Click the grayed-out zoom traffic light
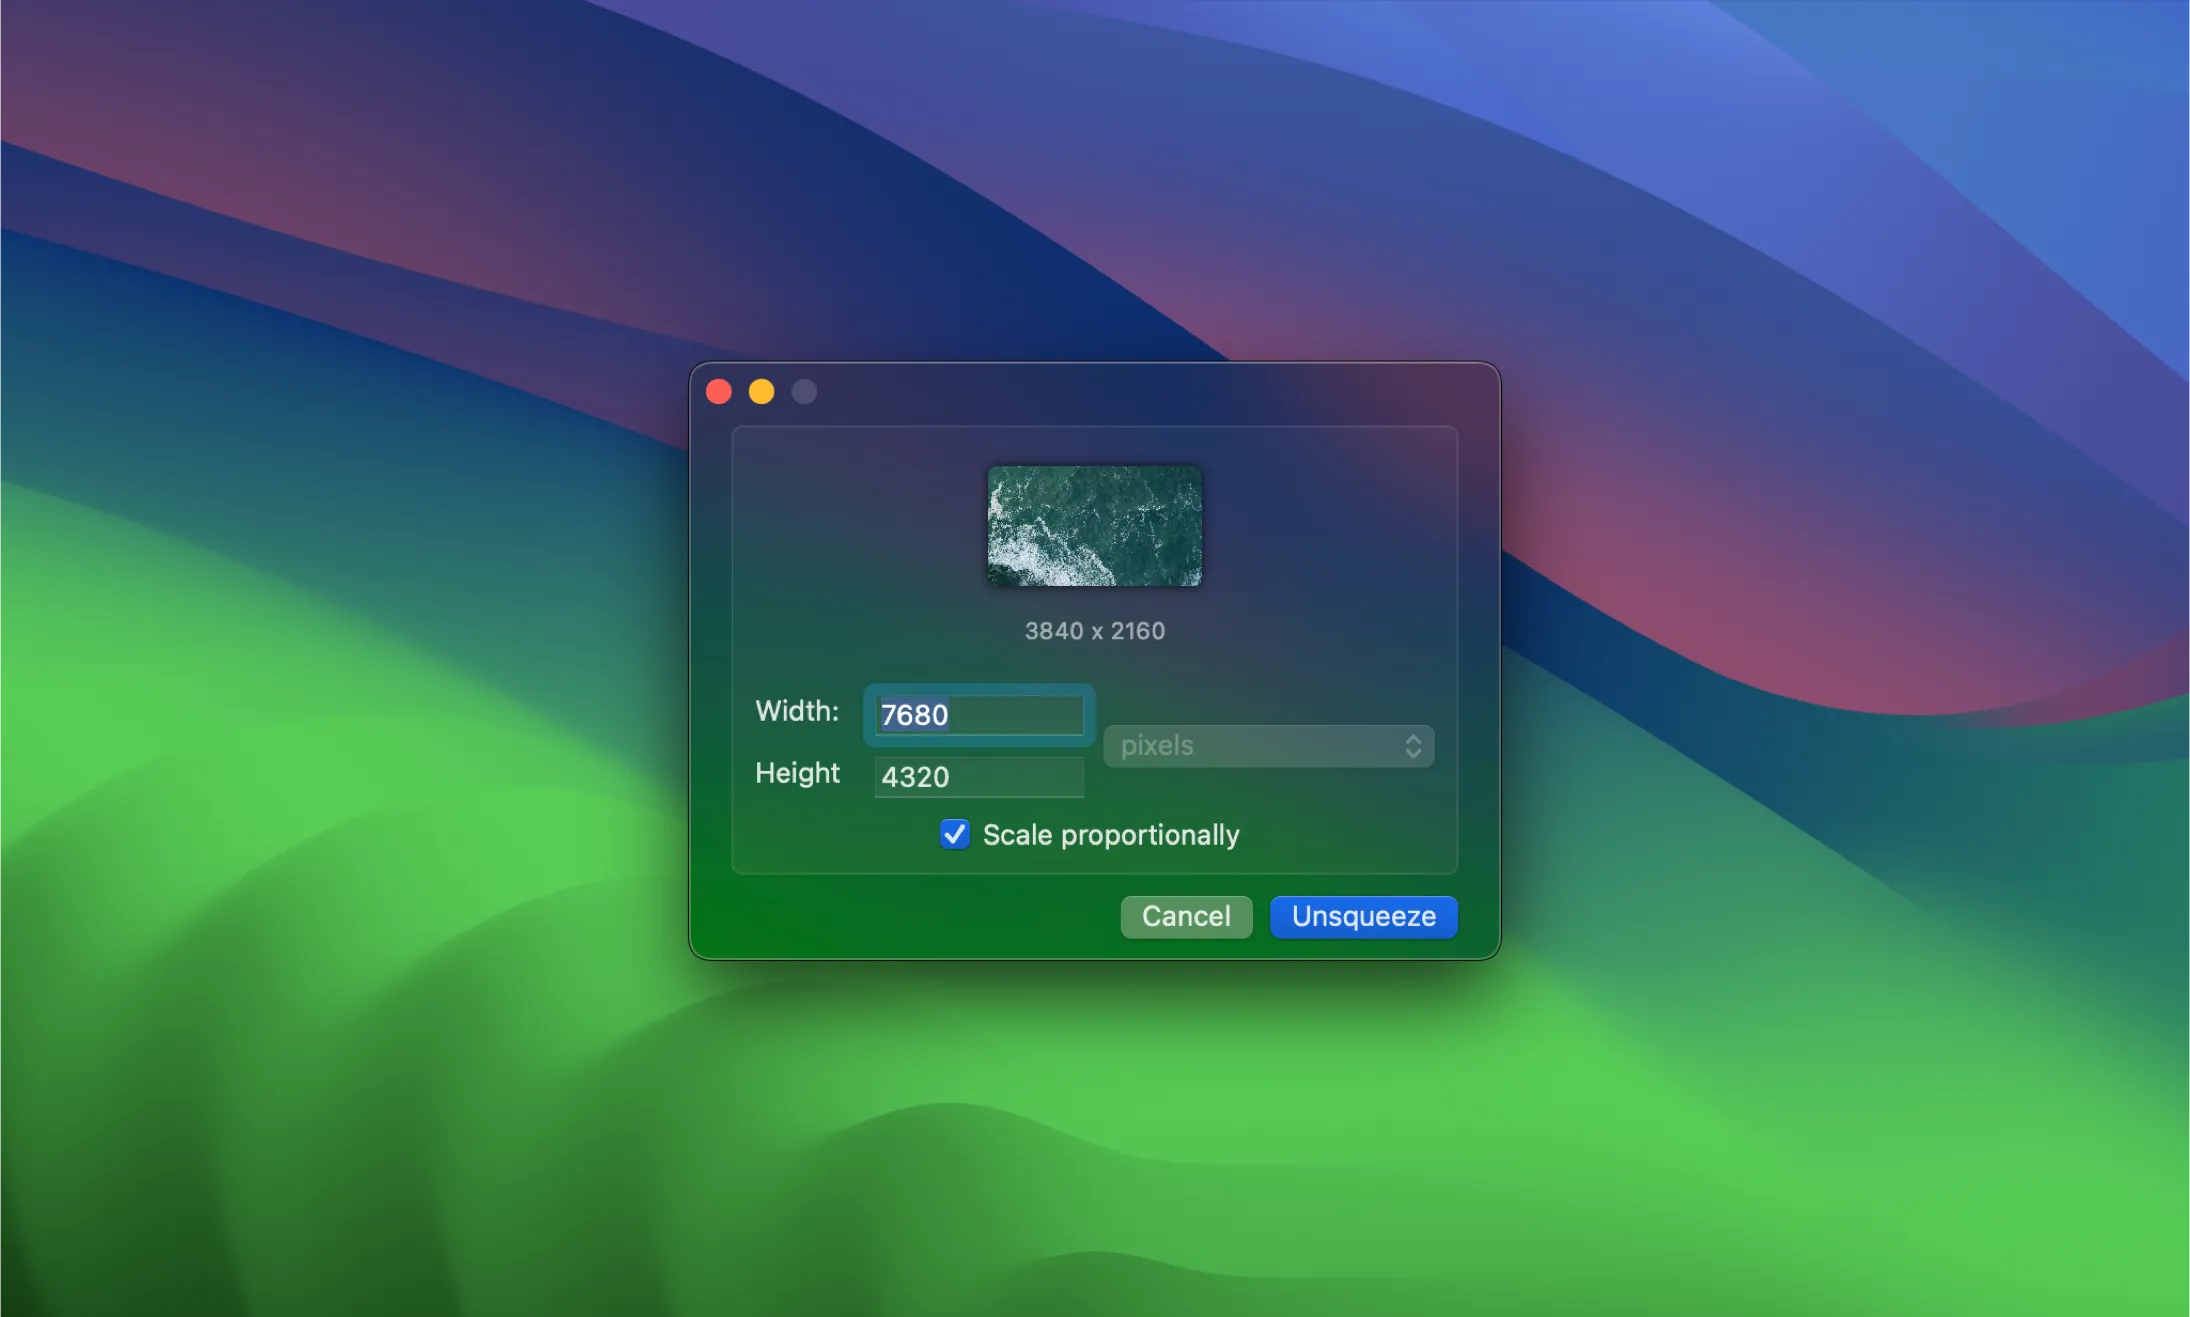Image resolution: width=2190 pixels, height=1317 pixels. pyautogui.click(x=803, y=391)
